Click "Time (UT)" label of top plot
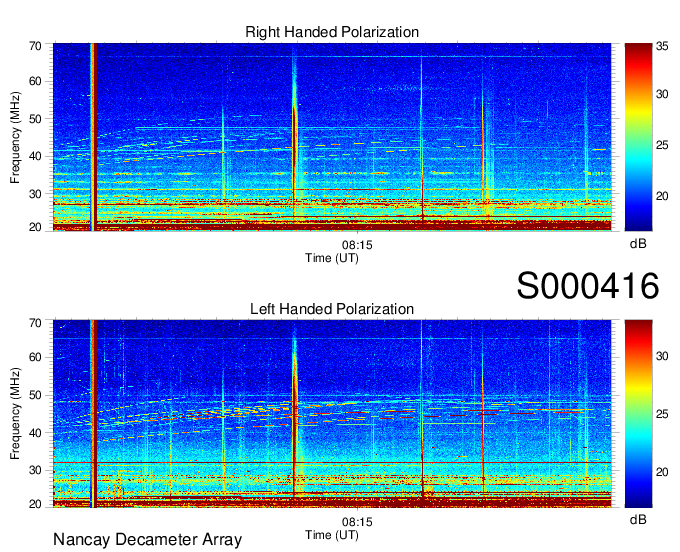The height and width of the screenshot is (552, 680). click(x=332, y=258)
